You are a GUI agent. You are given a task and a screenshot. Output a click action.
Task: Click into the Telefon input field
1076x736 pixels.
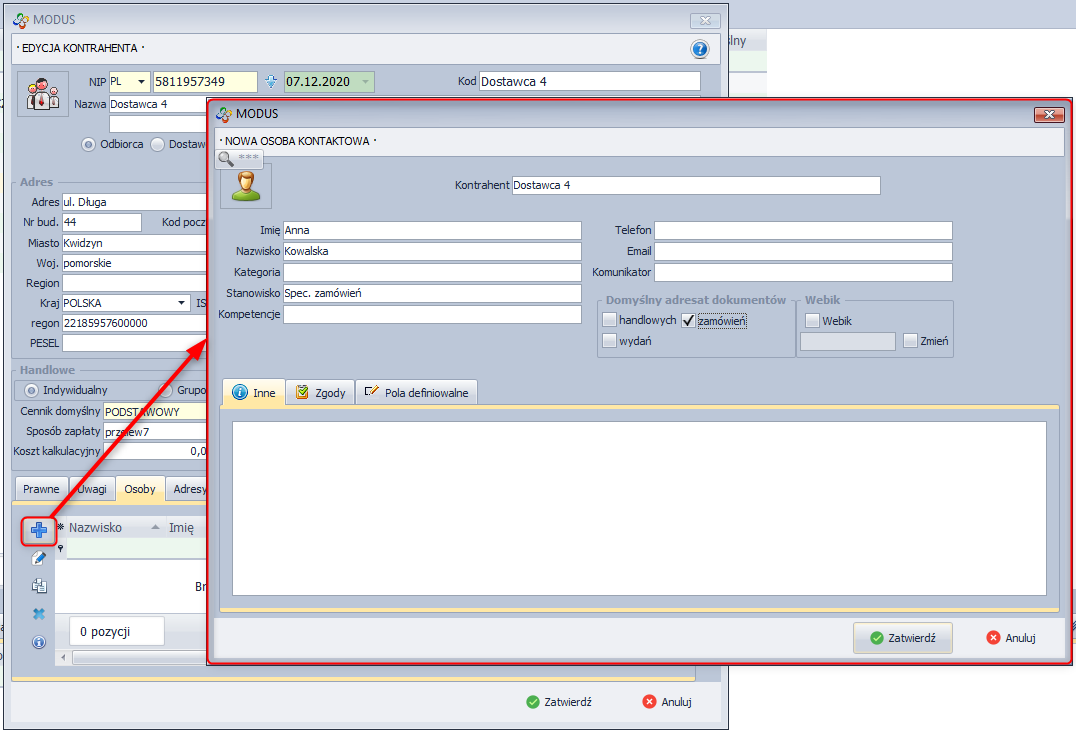[803, 230]
